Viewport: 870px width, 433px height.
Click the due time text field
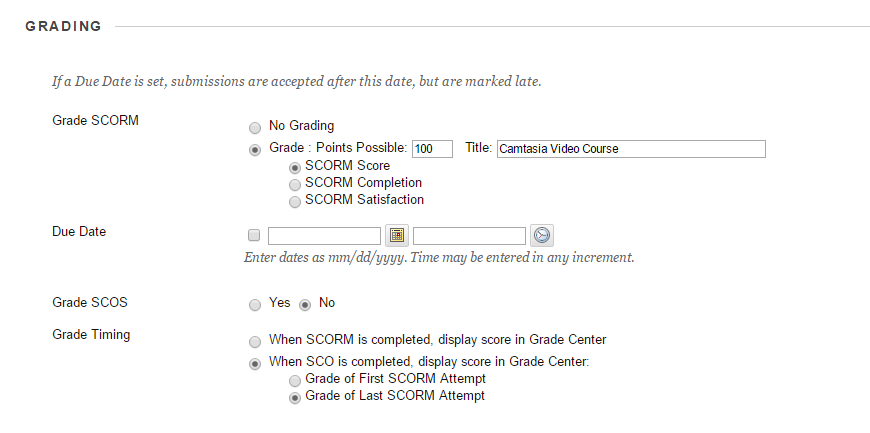[x=469, y=236]
